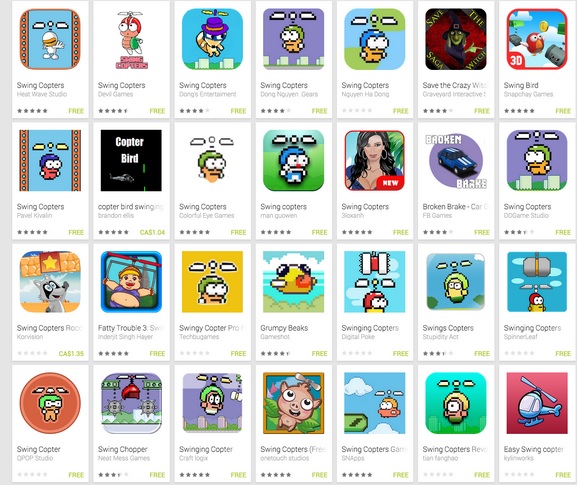Viewport: 577px width, 485px height.
Task: Click the Devil Games developer name
Action: 115,94
